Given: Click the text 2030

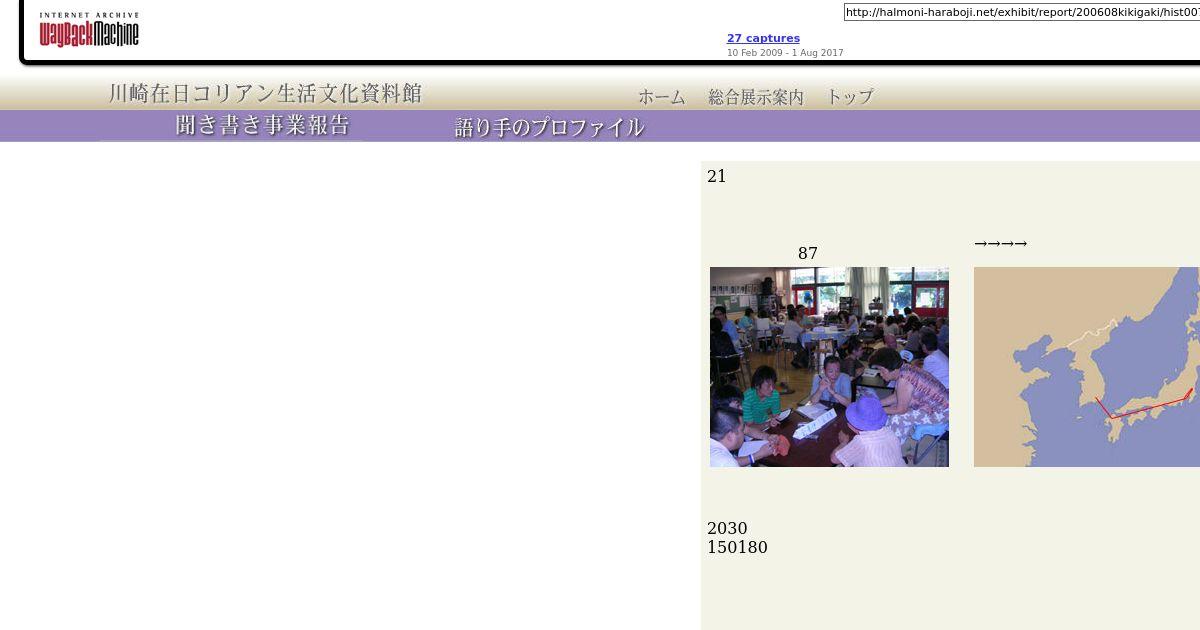Looking at the screenshot, I should 727,528.
